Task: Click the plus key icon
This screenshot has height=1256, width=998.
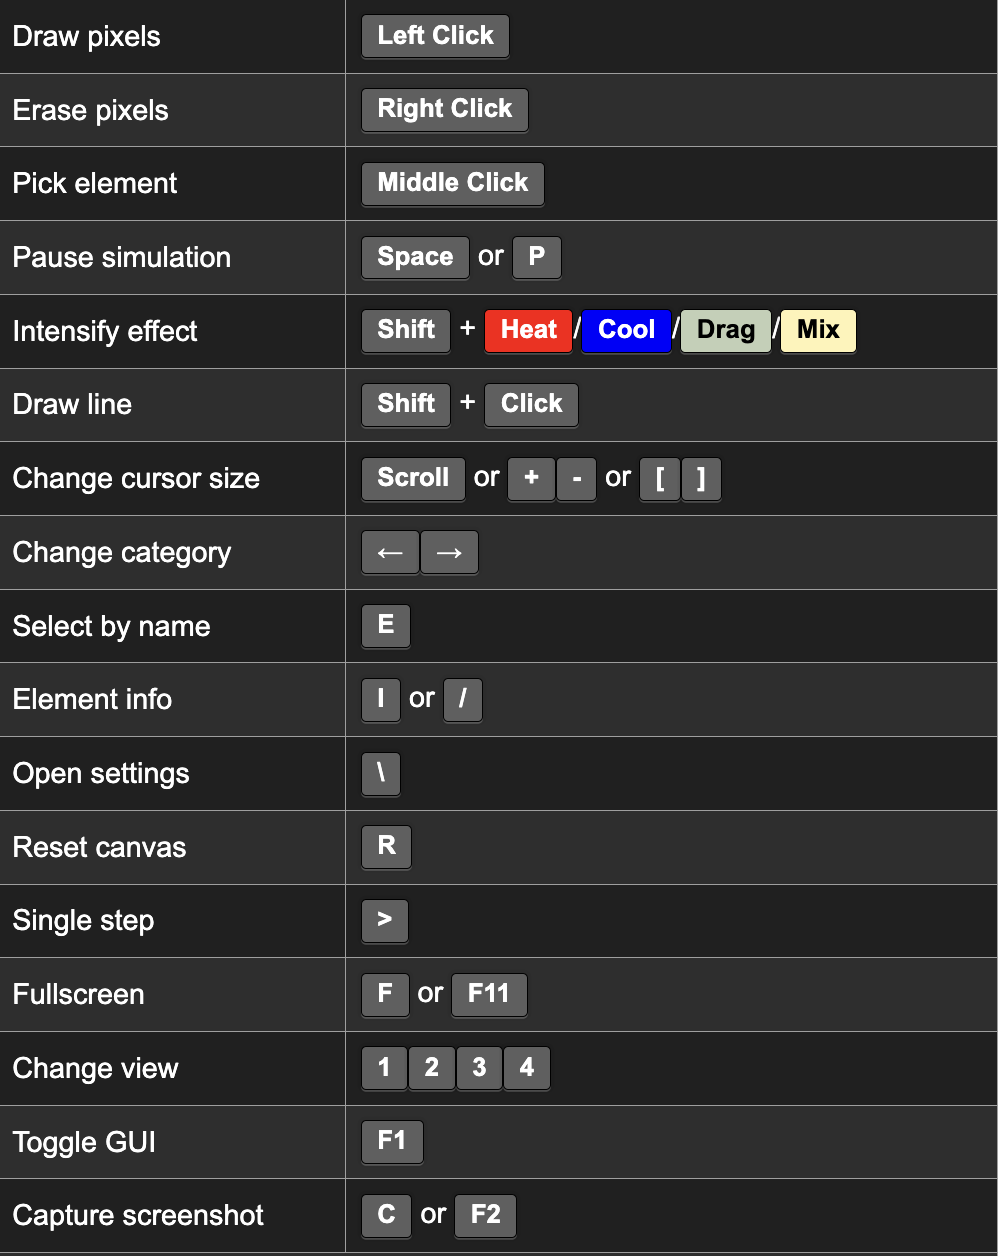Action: (x=531, y=478)
